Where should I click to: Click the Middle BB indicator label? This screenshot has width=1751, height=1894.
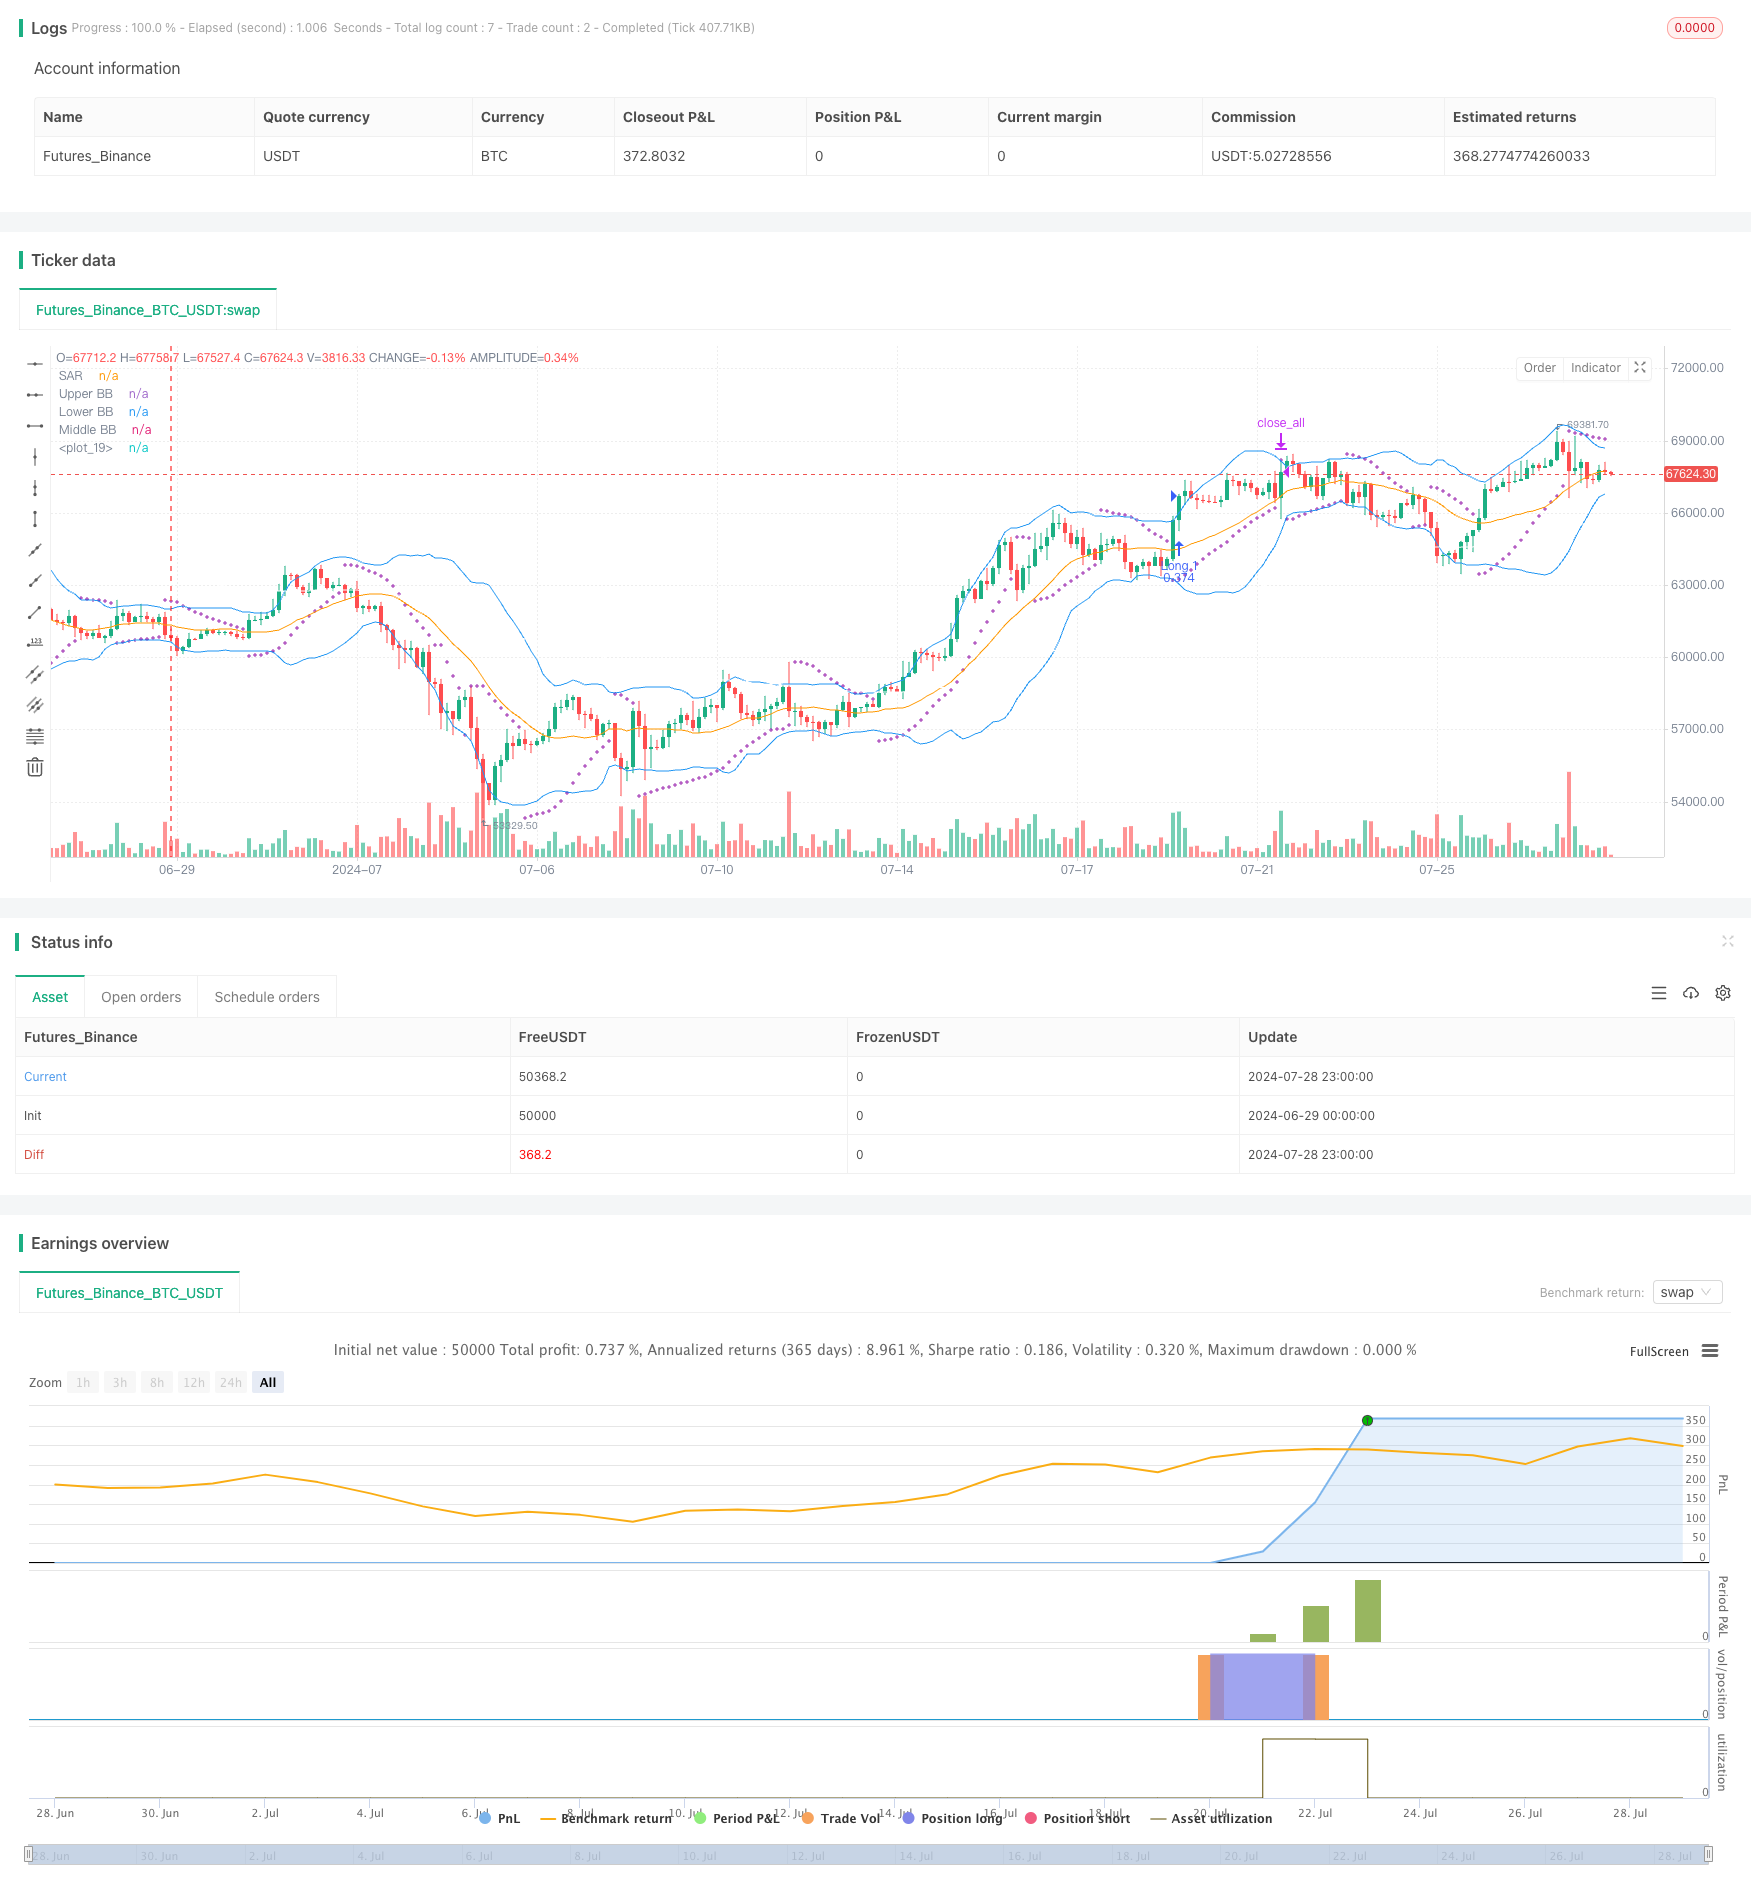point(88,430)
